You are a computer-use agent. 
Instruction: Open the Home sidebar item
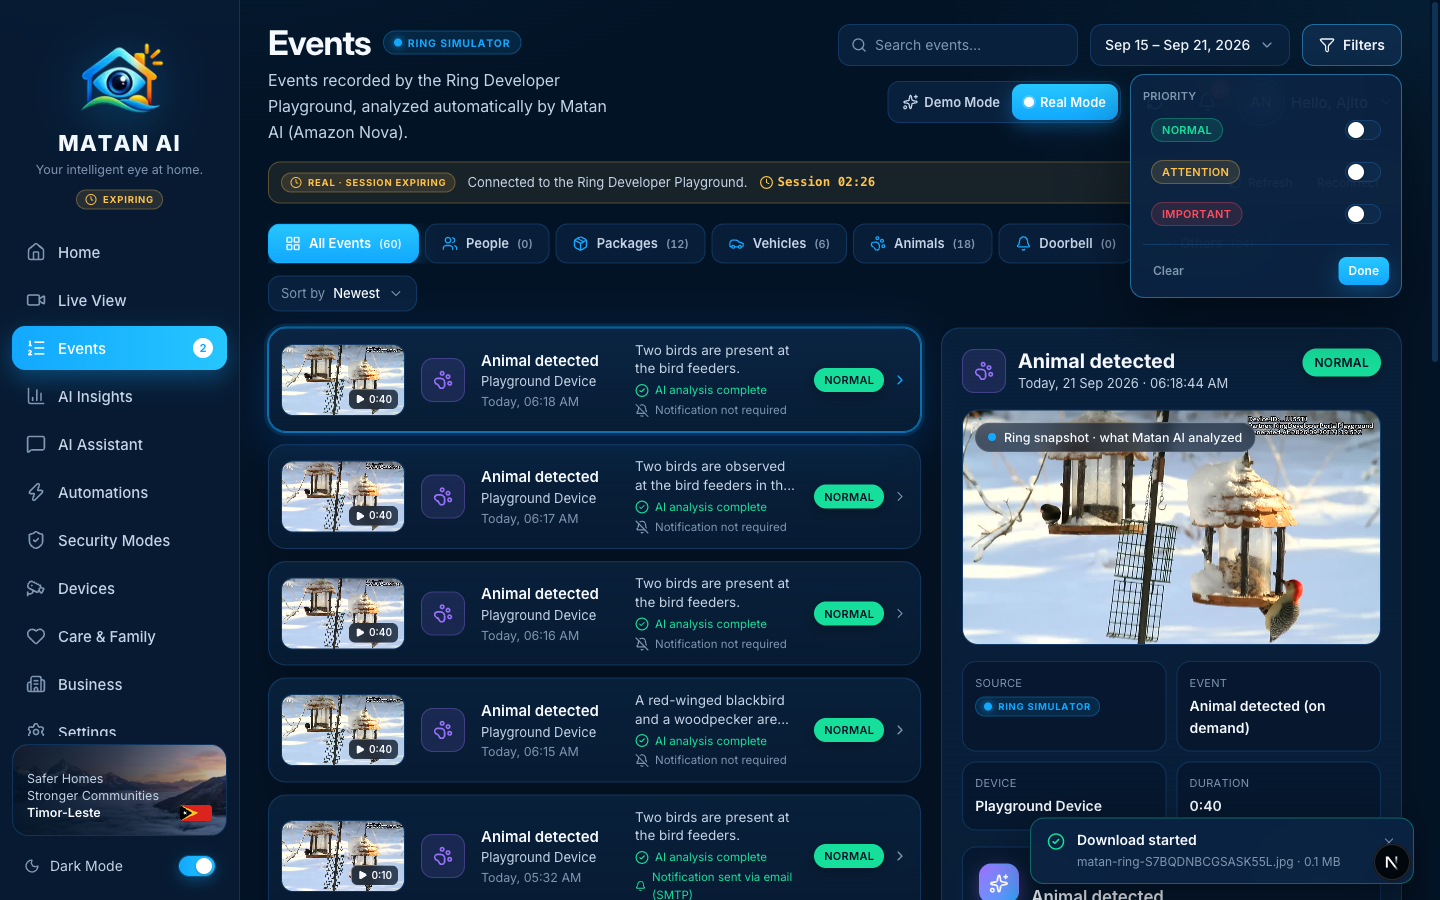coord(119,252)
